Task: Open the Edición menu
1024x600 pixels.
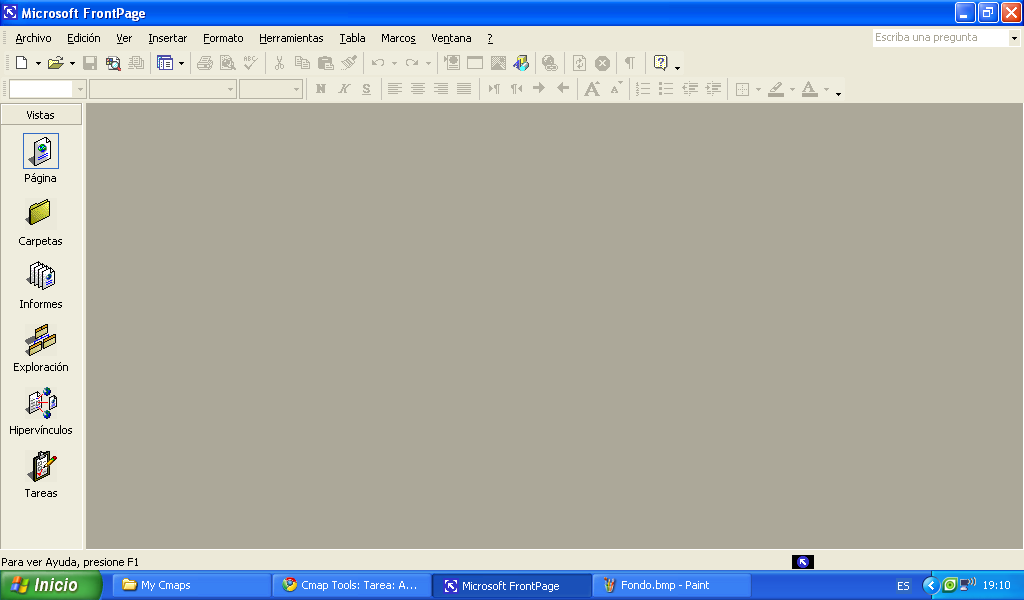Action: tap(84, 38)
